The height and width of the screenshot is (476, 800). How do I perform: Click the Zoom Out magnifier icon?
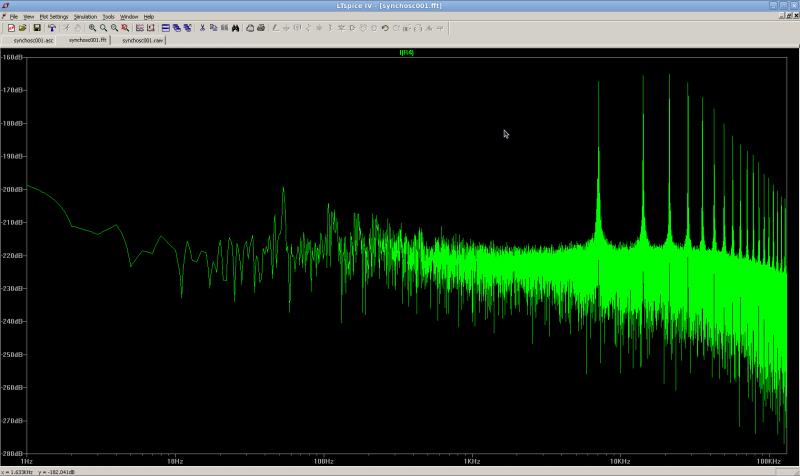(114, 28)
